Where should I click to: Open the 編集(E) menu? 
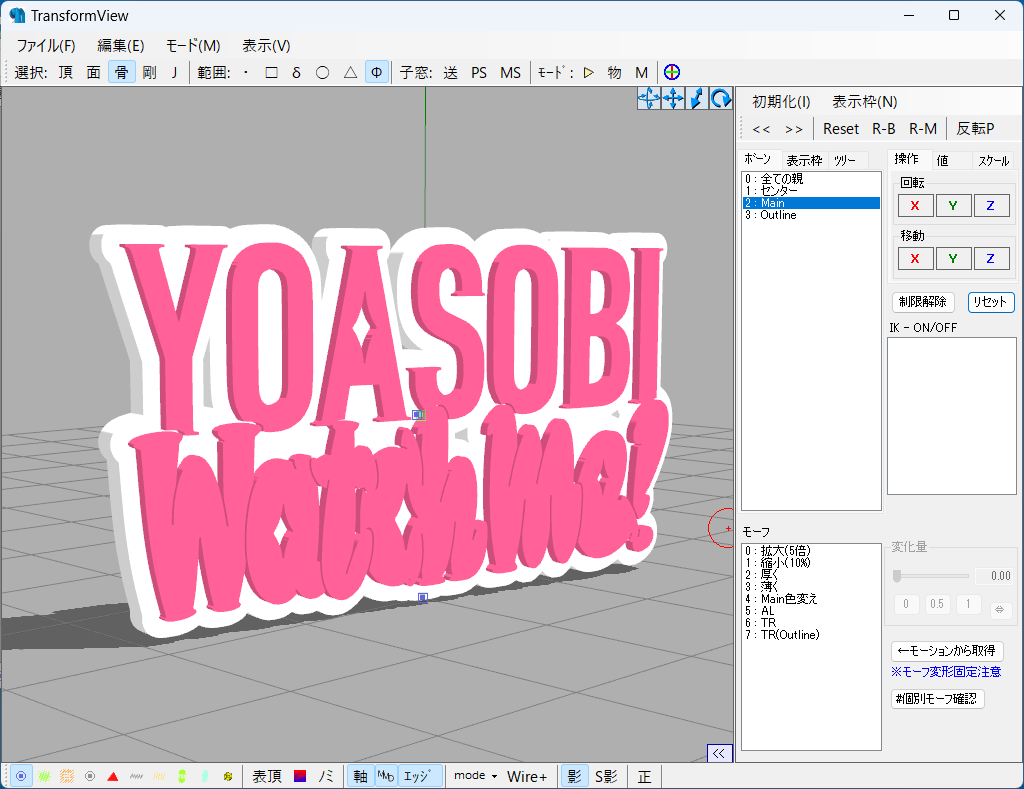pyautogui.click(x=121, y=46)
